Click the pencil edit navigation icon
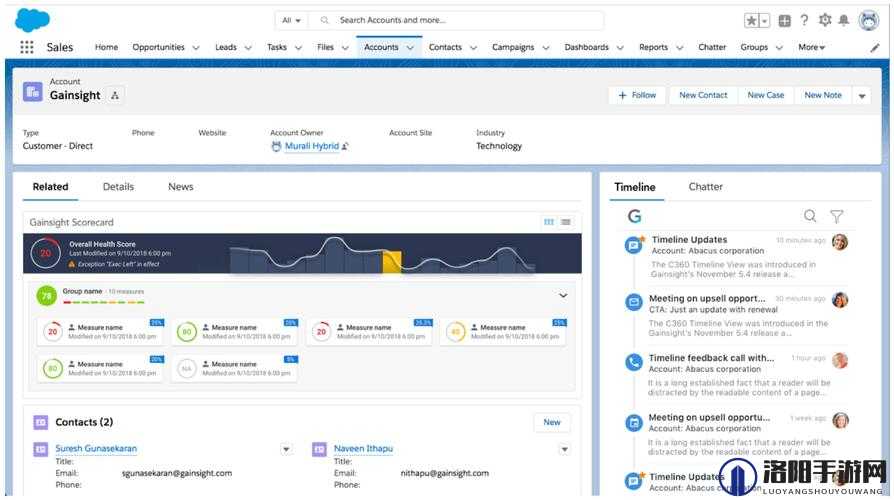This screenshot has height=500, width=894. tap(875, 48)
